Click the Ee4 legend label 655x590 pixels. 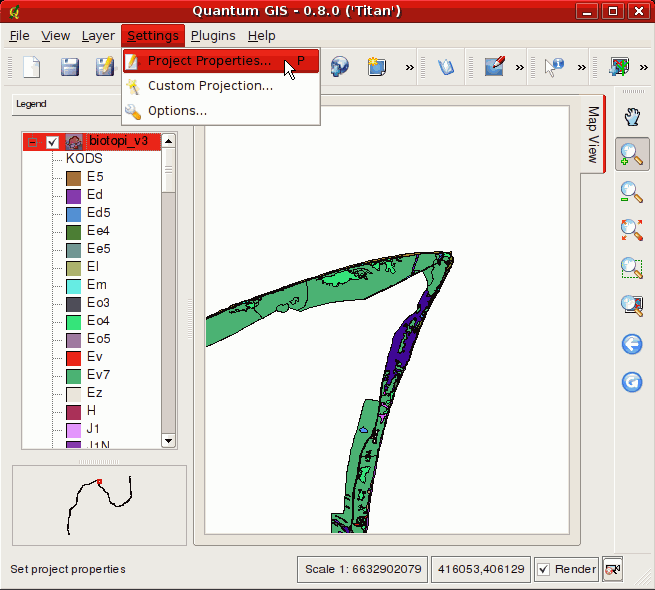click(x=98, y=231)
